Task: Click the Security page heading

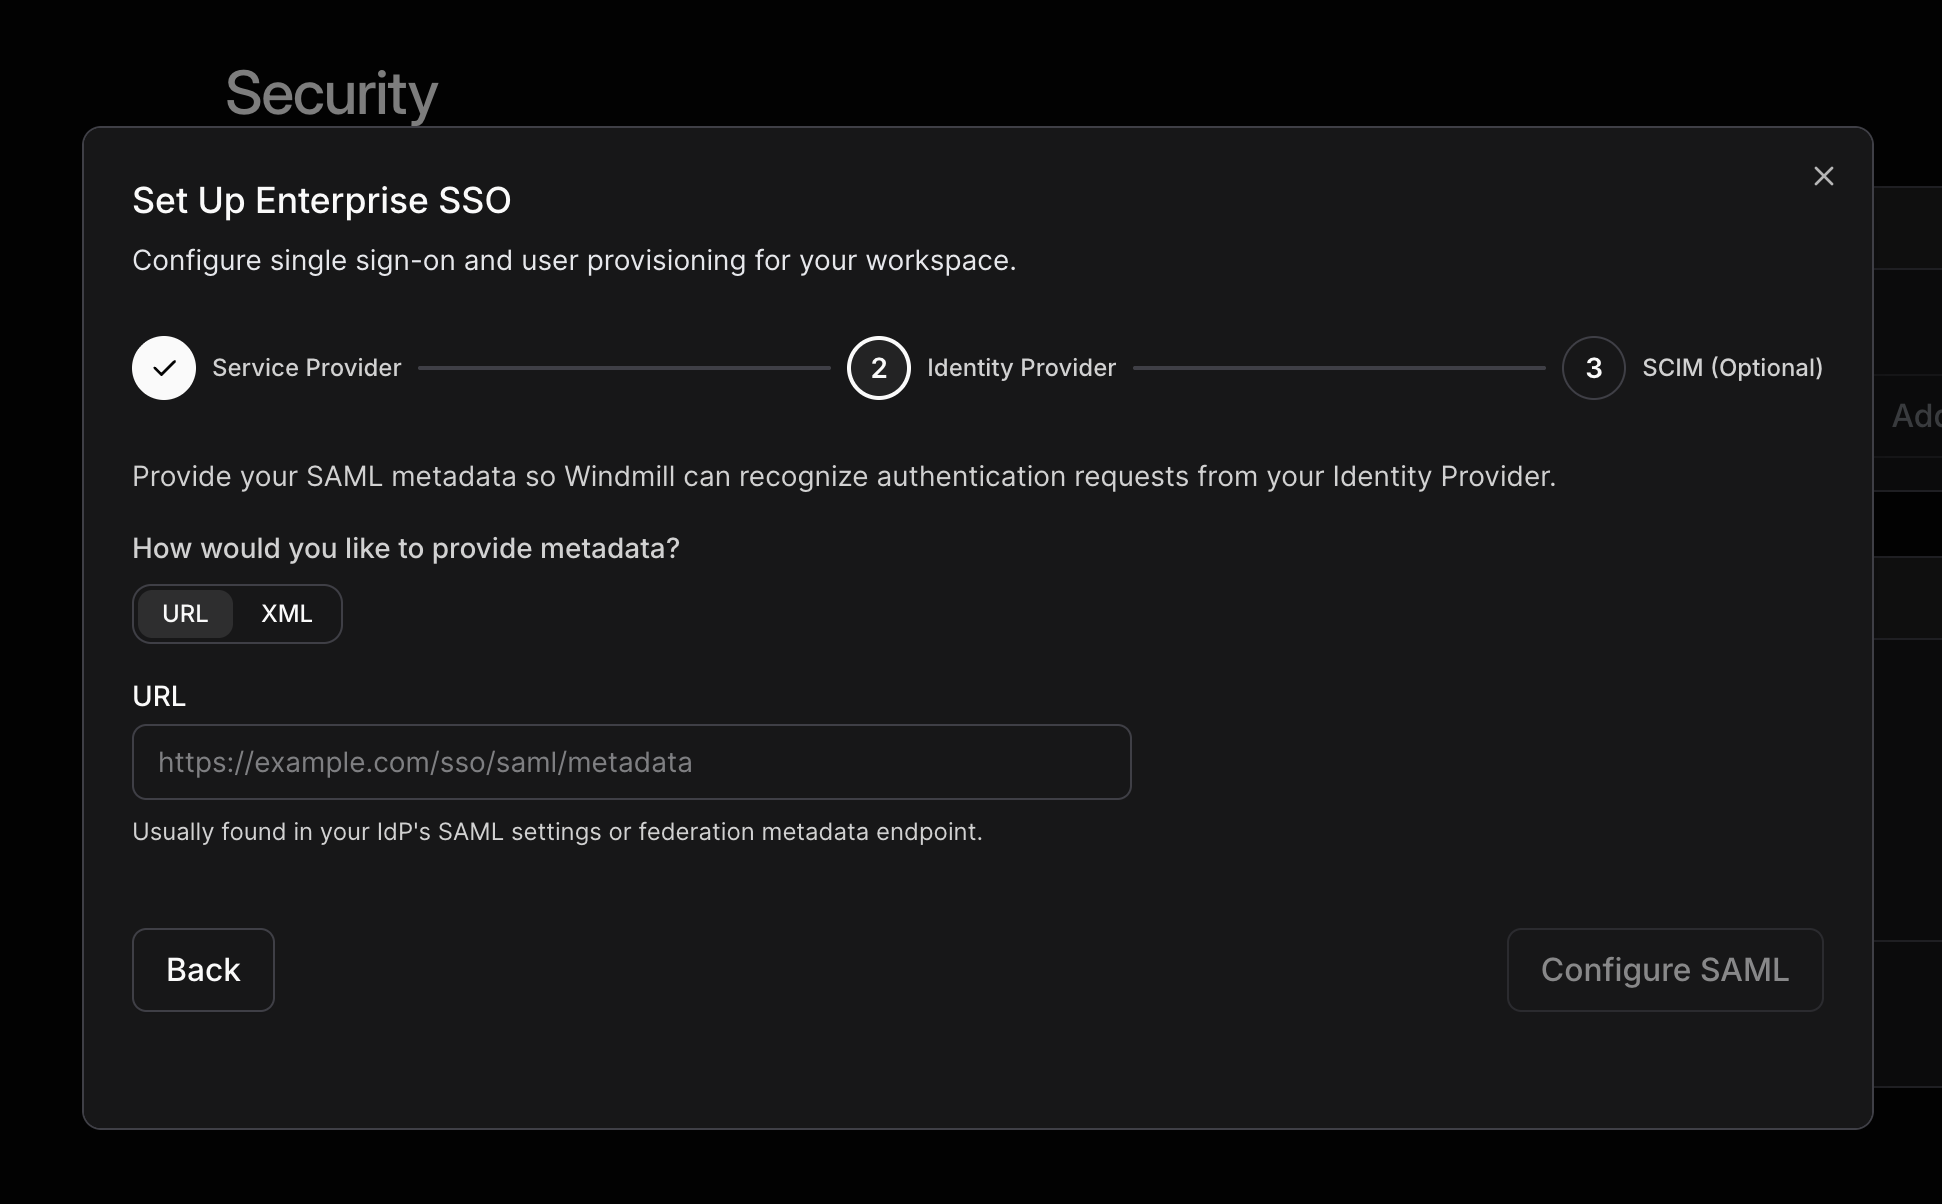Action: [x=331, y=92]
